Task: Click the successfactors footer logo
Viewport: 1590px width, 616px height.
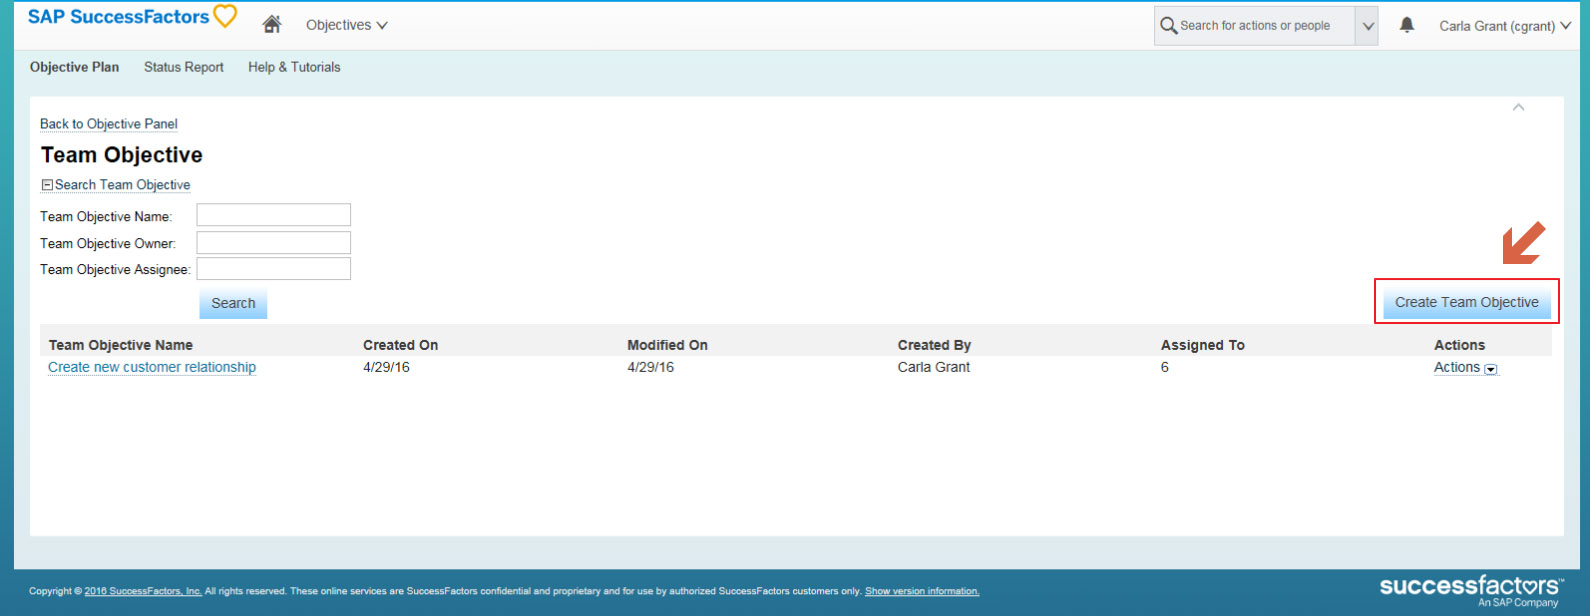Action: (x=1469, y=588)
